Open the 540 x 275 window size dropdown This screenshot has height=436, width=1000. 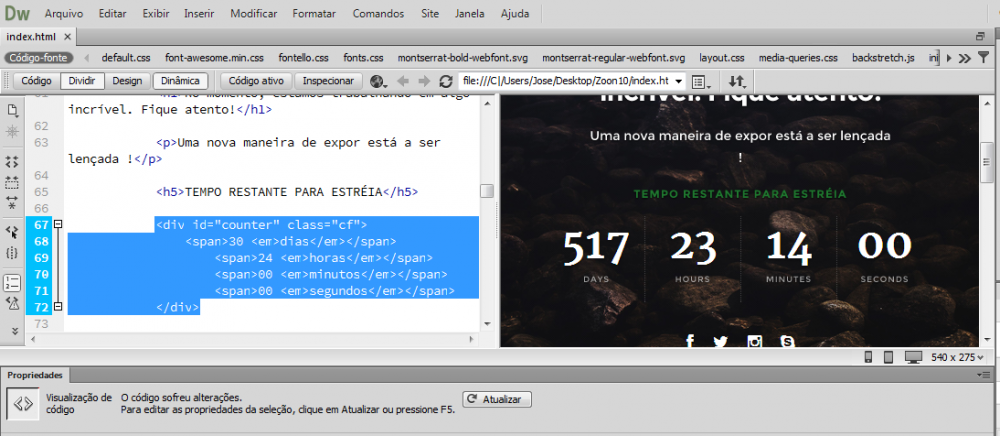[957, 358]
